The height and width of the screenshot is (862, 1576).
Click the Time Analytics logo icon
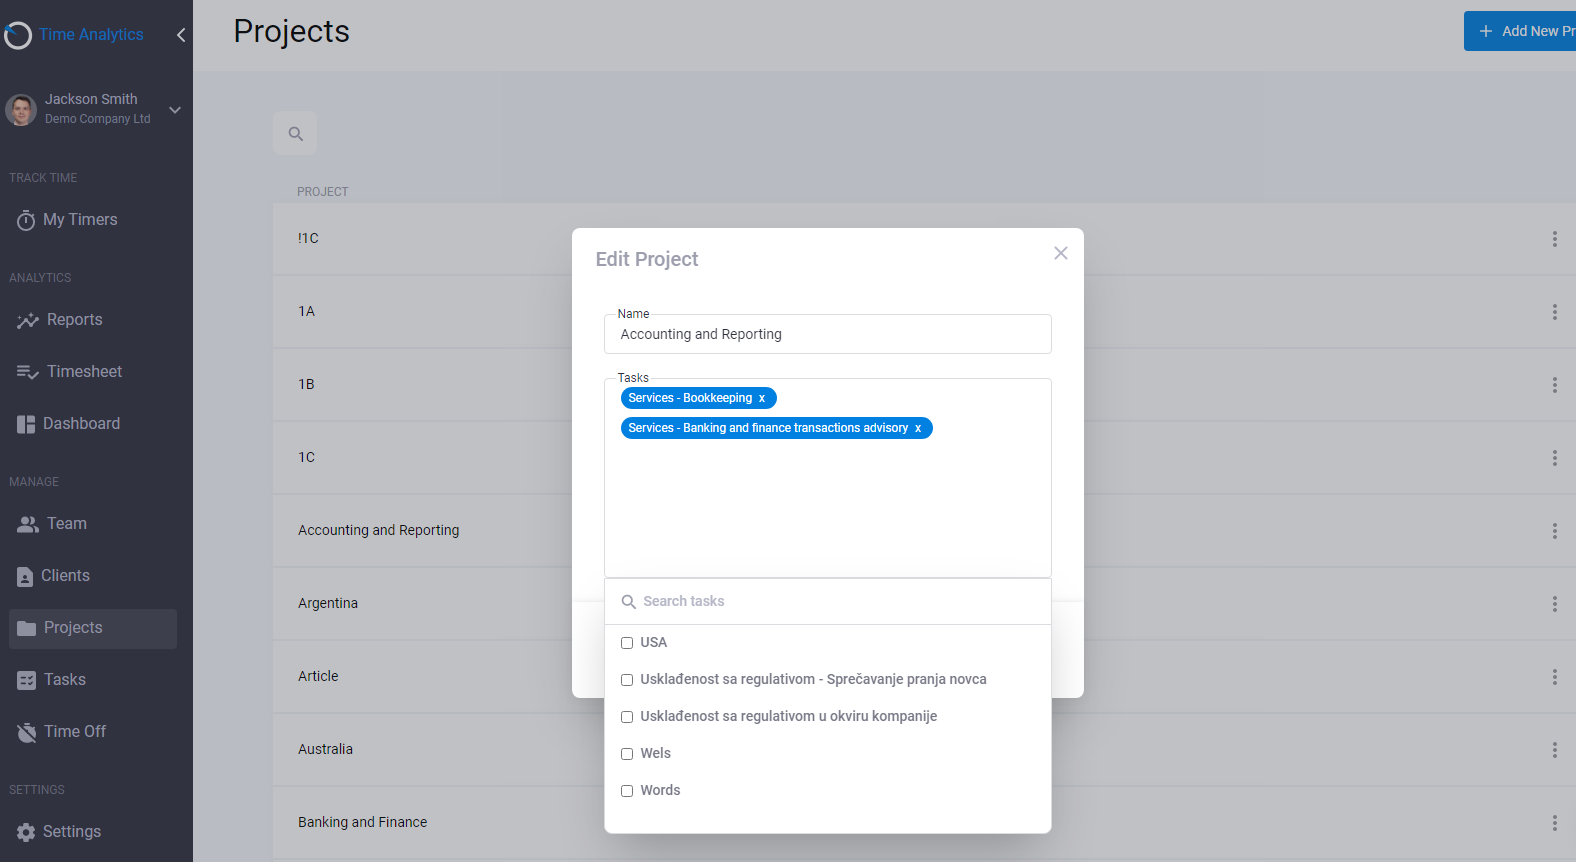pyautogui.click(x=18, y=35)
